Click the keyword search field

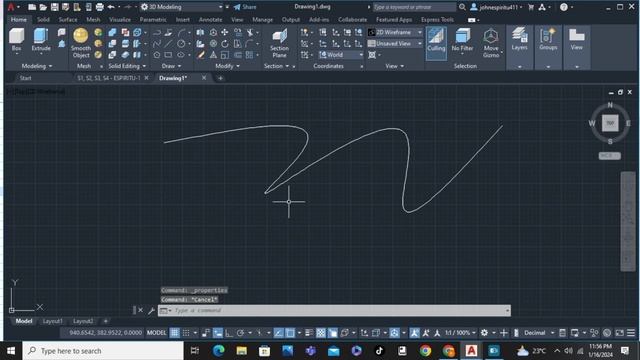(414, 7)
